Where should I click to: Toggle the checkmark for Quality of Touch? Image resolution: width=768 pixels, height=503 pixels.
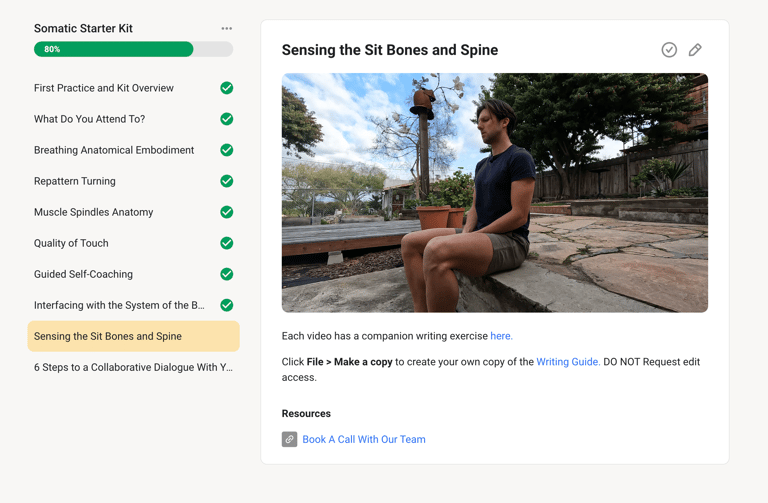coord(226,243)
